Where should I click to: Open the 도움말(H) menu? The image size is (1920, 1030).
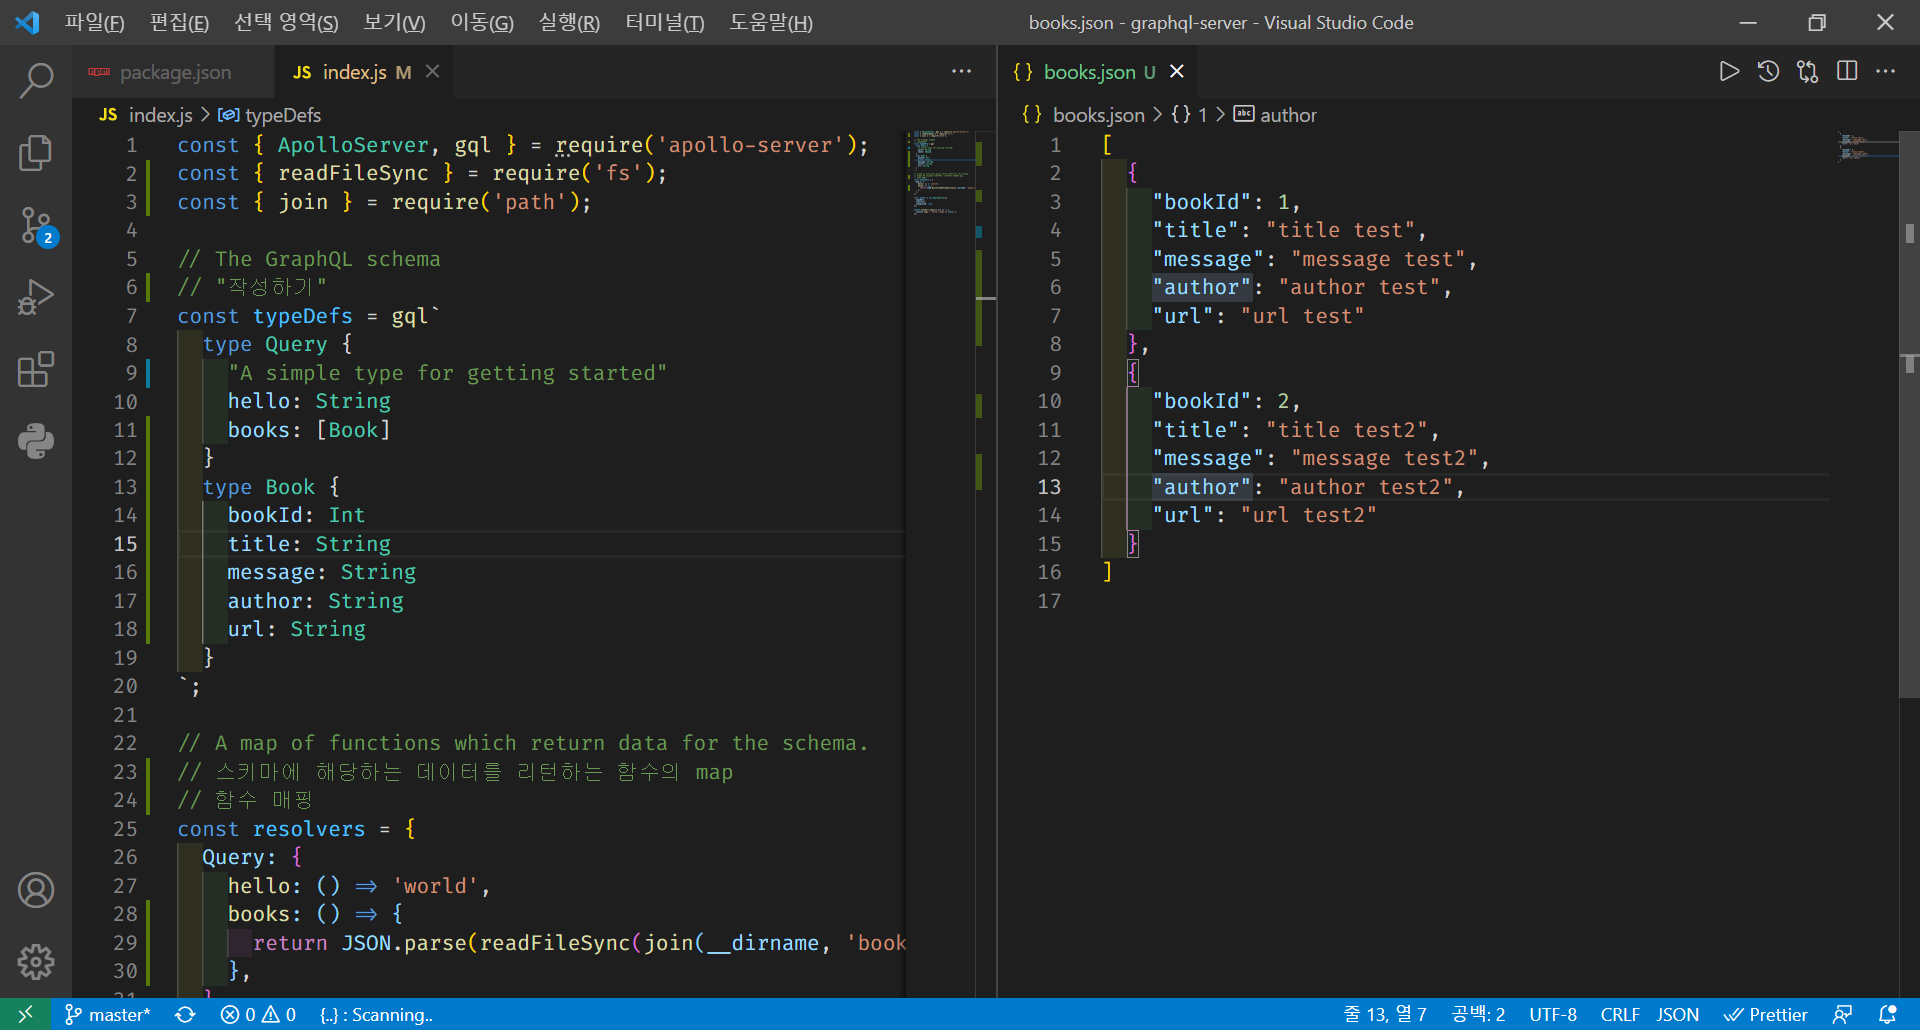[770, 22]
